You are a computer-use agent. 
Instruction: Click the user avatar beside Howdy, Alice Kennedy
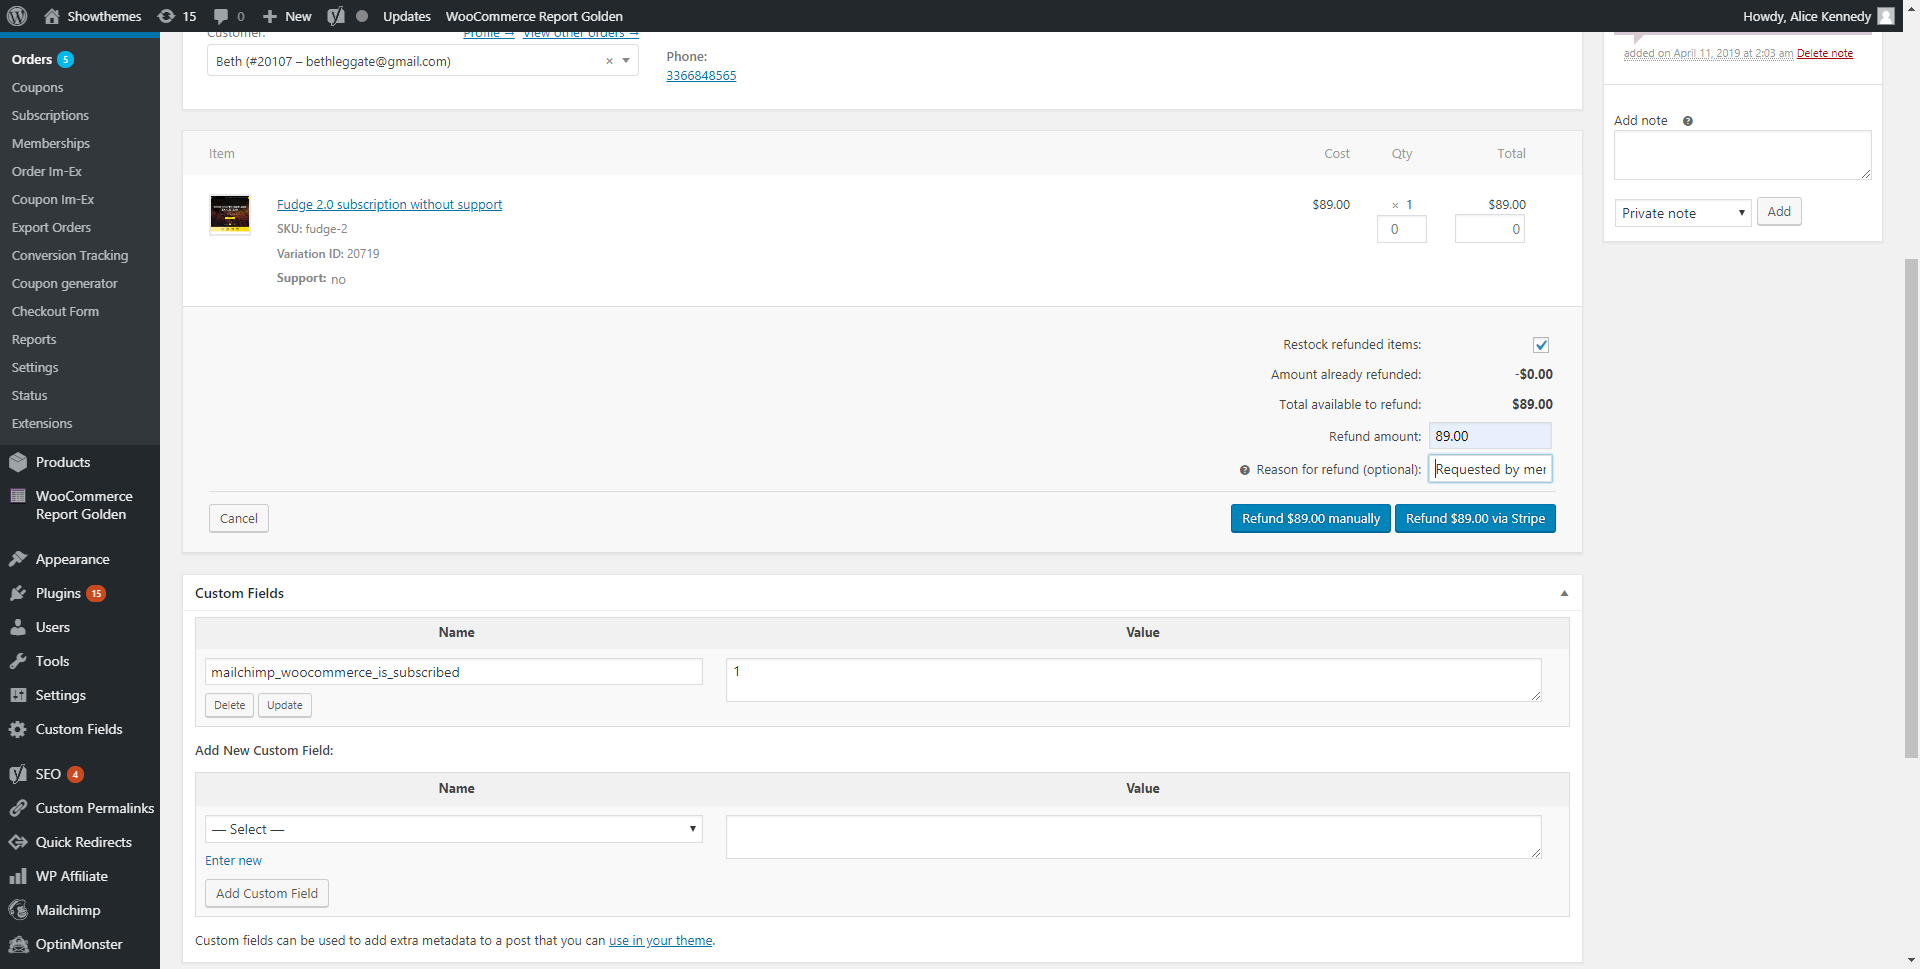point(1886,16)
